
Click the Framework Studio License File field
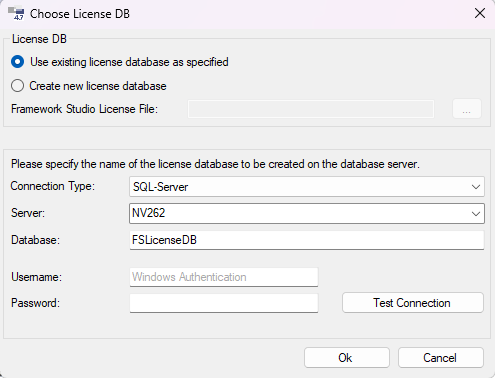(x=311, y=109)
